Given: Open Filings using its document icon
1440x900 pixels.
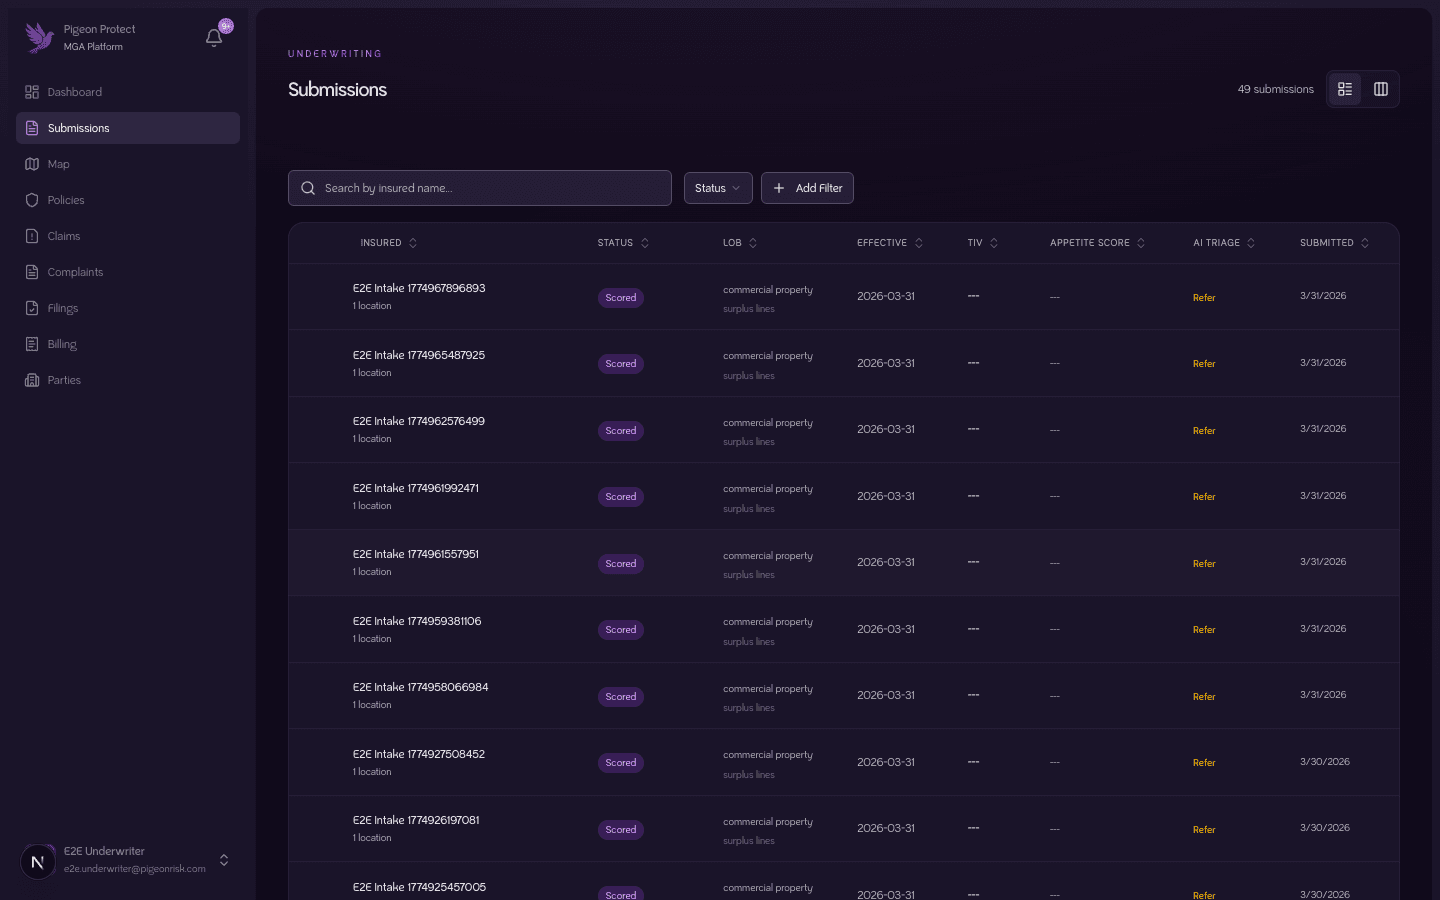Looking at the screenshot, I should click(x=32, y=308).
